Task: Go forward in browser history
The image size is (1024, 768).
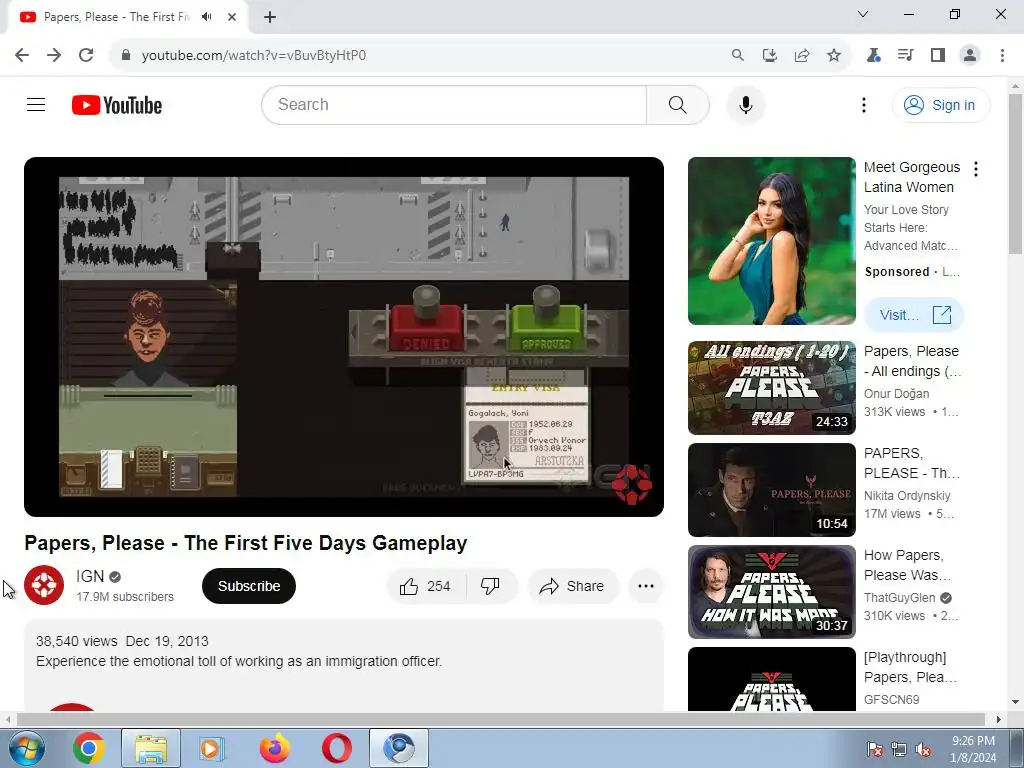Action: pos(54,55)
